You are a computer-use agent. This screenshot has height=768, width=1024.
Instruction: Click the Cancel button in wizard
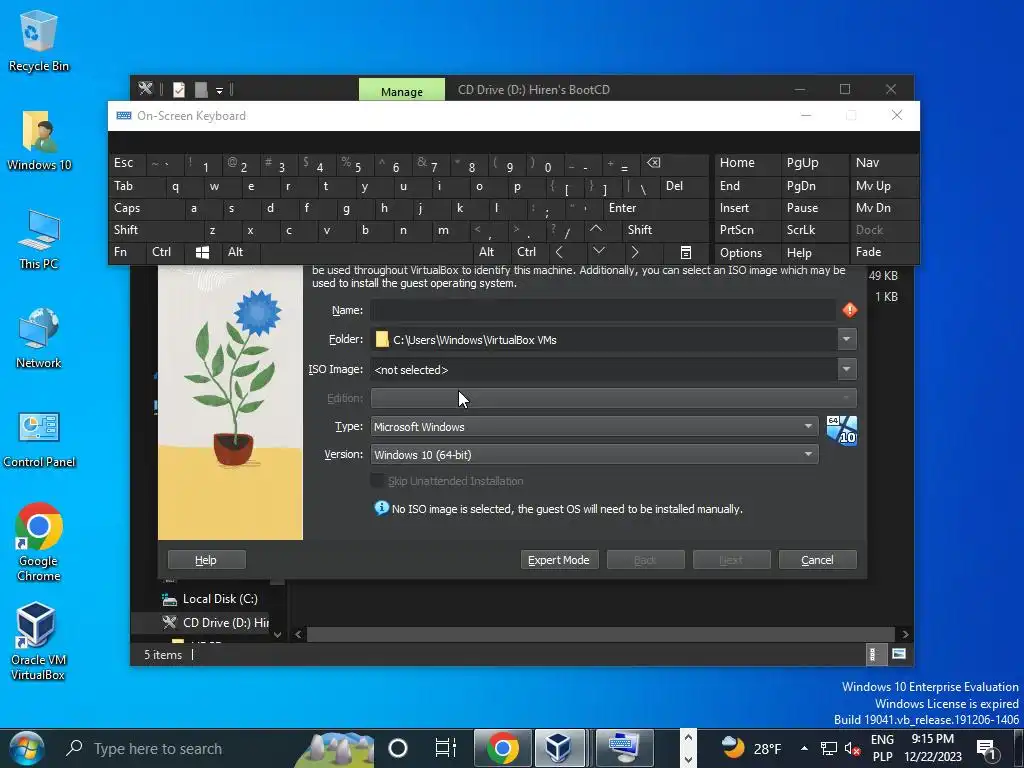tap(818, 560)
